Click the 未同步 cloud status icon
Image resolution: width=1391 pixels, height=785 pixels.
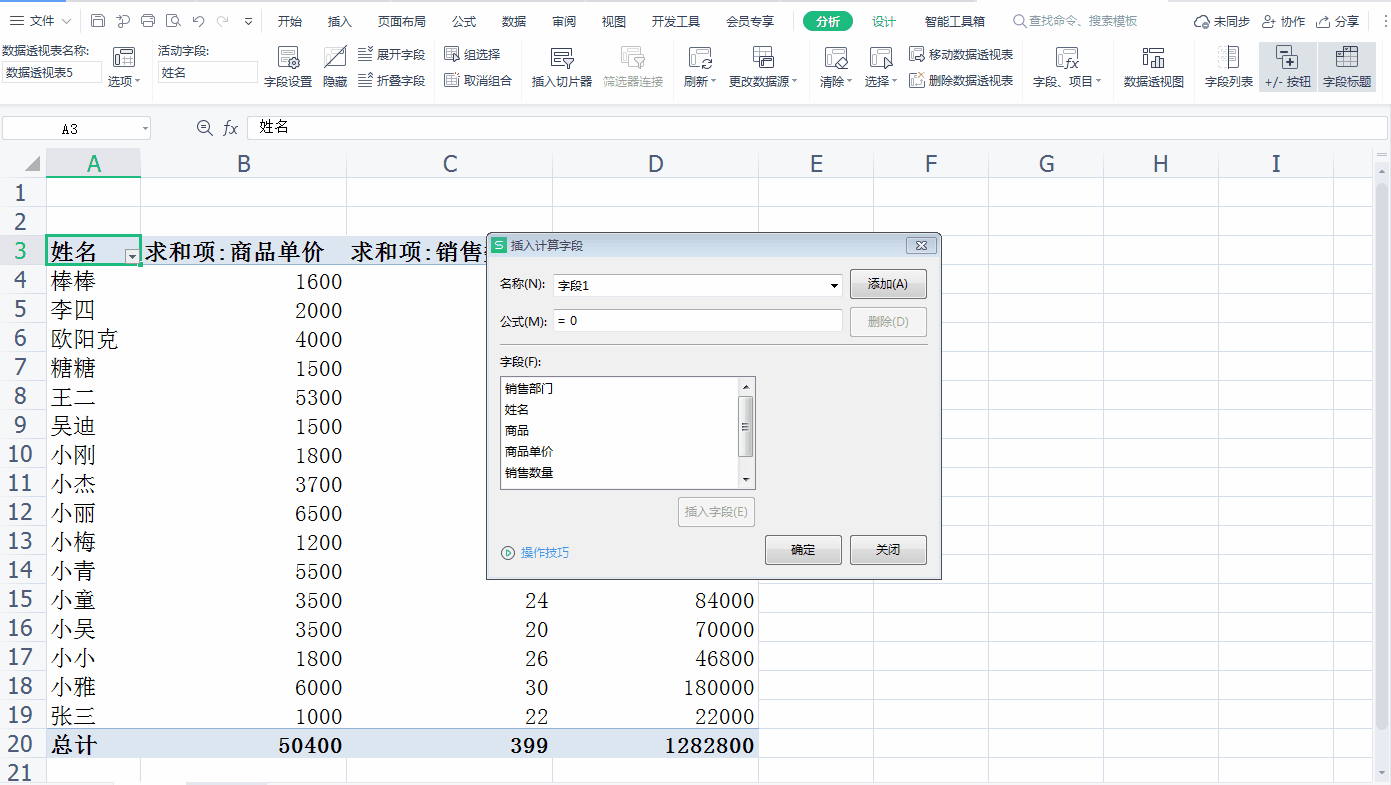[x=1221, y=21]
